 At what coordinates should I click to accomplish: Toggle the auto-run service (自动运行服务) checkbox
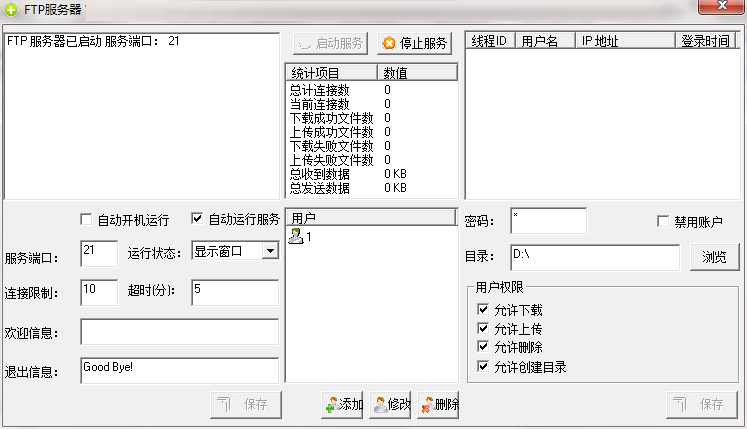click(x=197, y=220)
